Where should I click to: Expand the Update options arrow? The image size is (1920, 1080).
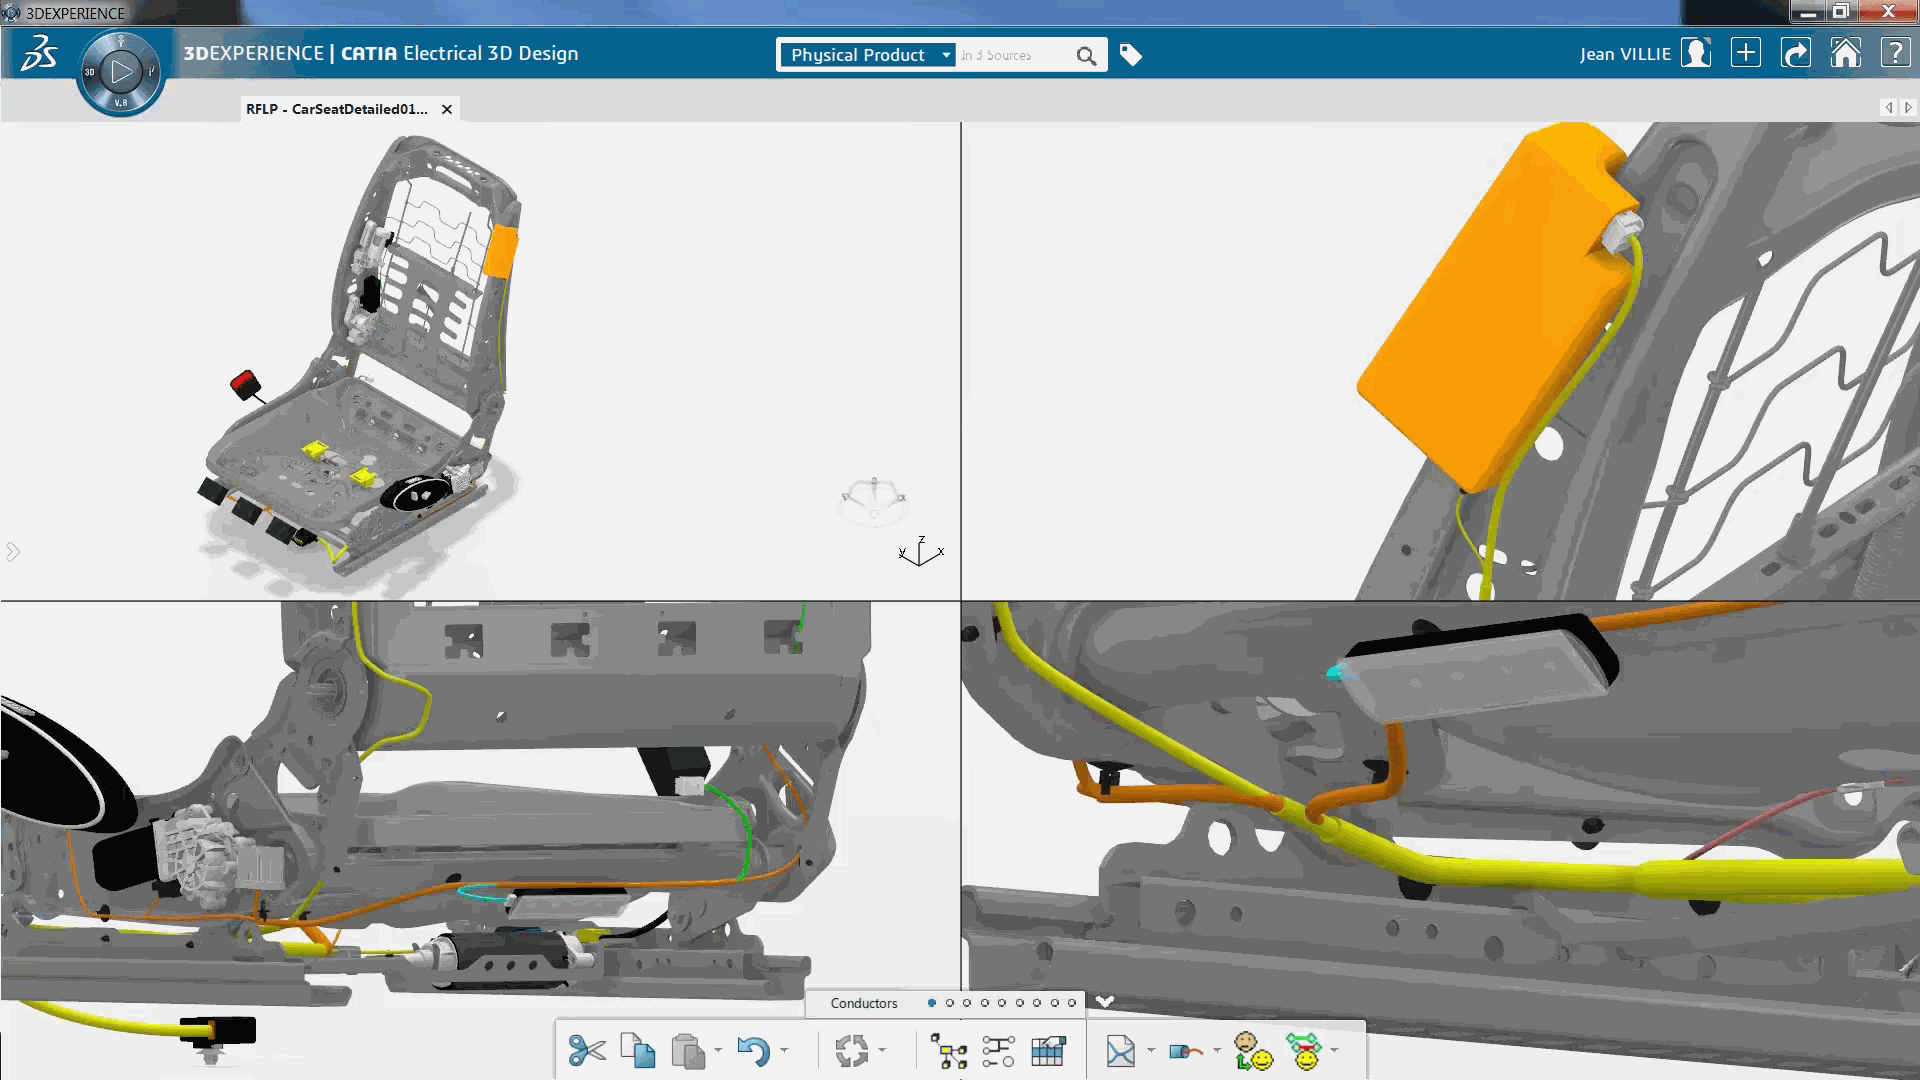pos(882,1051)
